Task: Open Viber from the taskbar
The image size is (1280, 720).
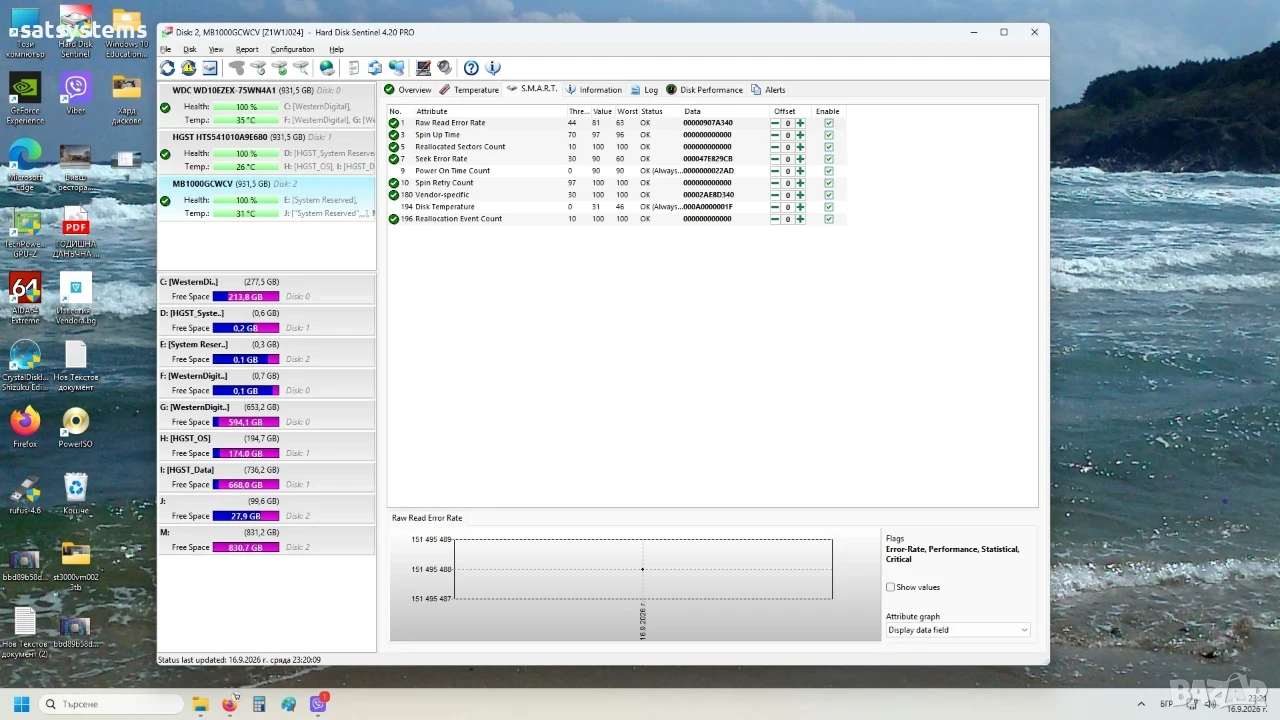Action: point(319,704)
